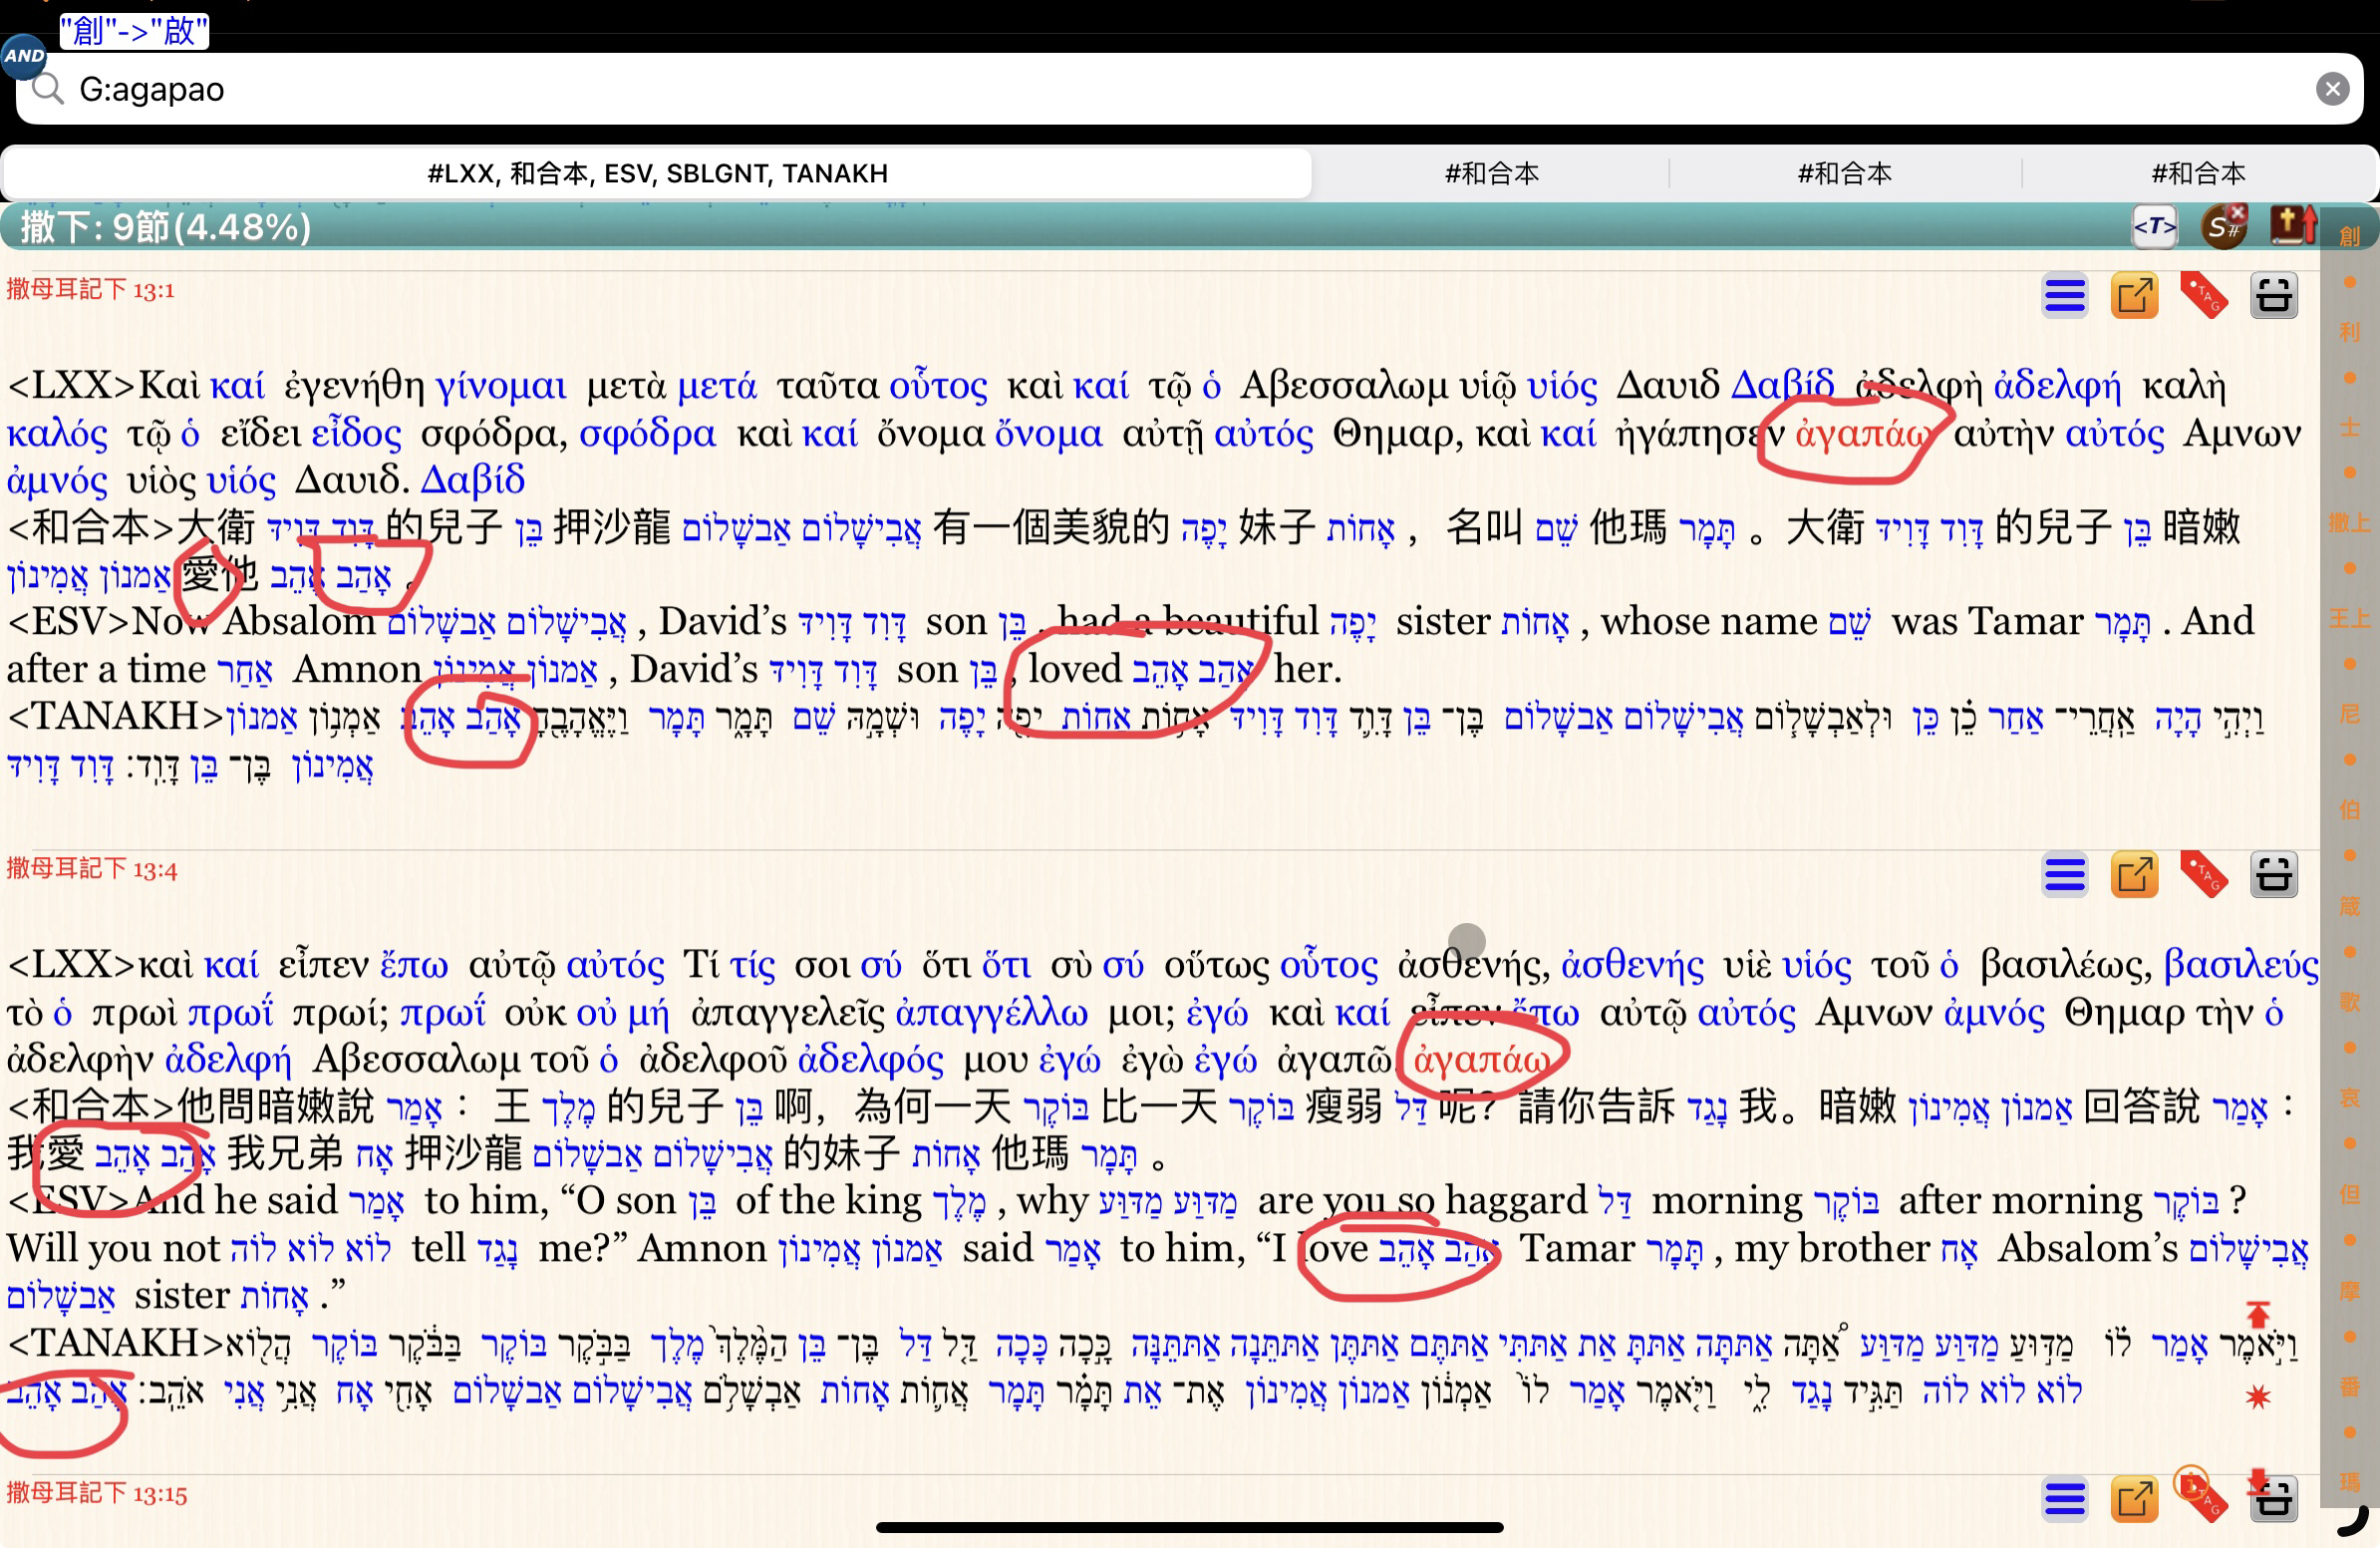The width and height of the screenshot is (2380, 1548).
Task: Clear the G:agapao search text with the X
Action: coord(2335,89)
